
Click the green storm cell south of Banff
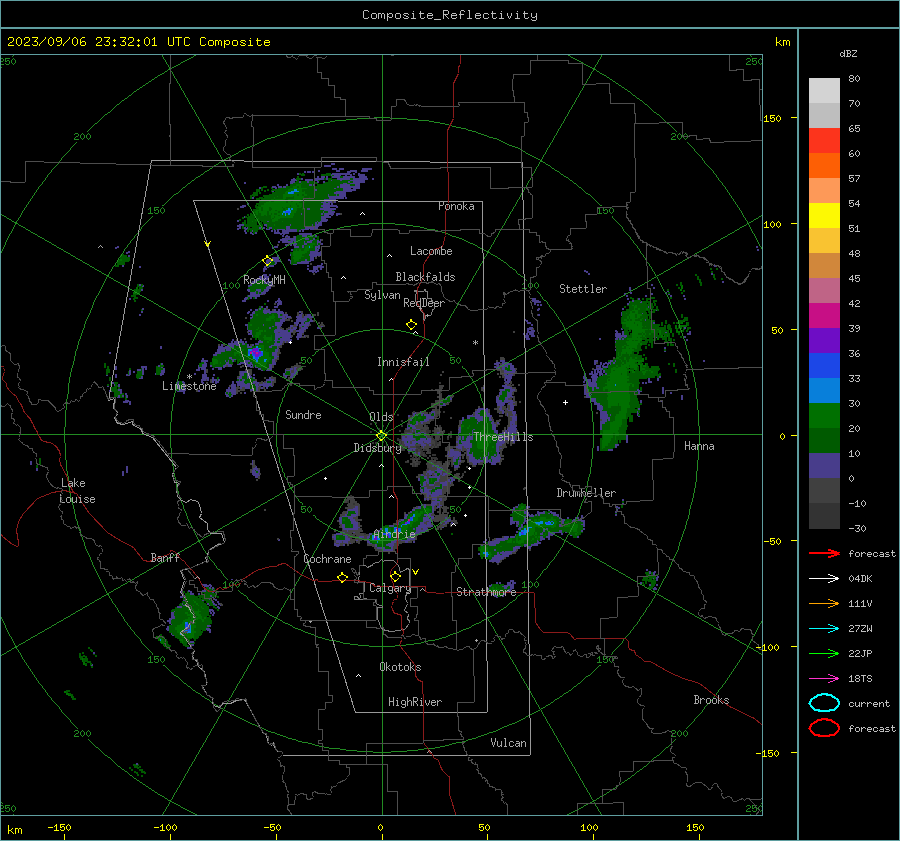[x=190, y=619]
